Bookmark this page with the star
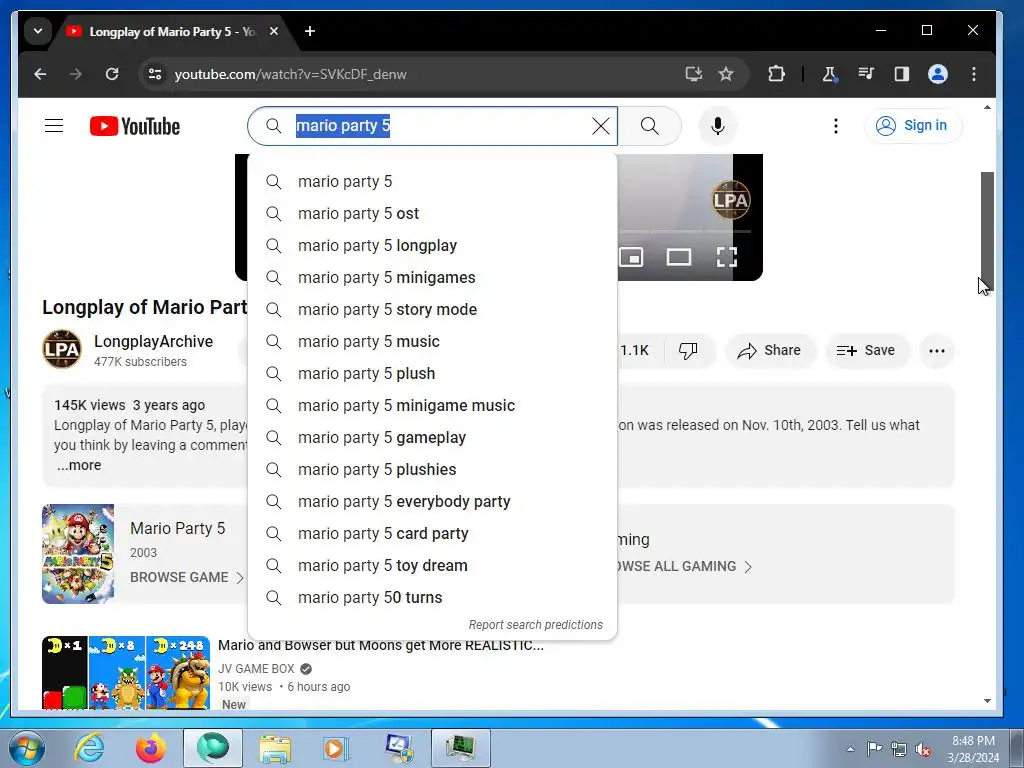1024x768 pixels. coord(726,74)
